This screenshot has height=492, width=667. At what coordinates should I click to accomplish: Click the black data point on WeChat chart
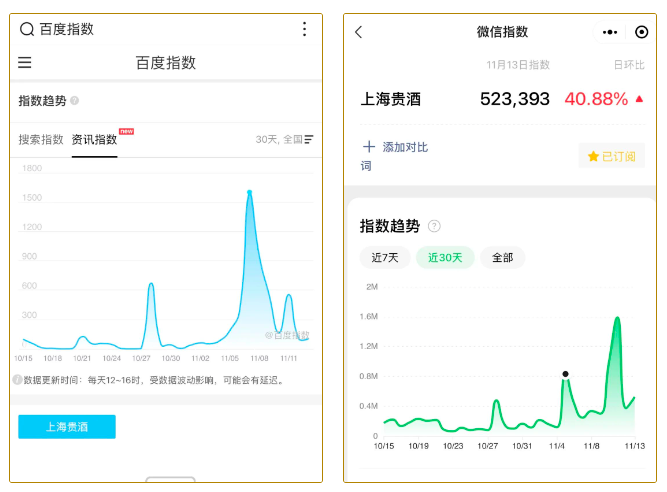click(565, 374)
